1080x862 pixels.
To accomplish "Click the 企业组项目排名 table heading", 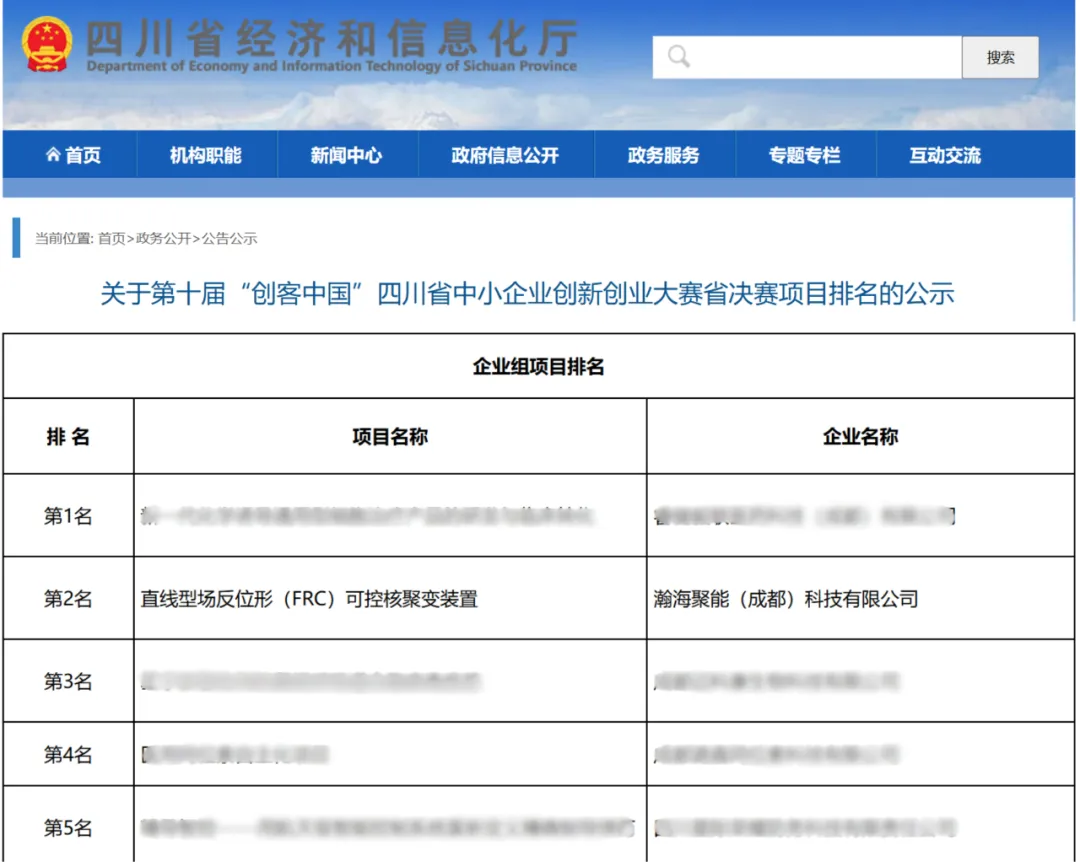I will [x=538, y=366].
